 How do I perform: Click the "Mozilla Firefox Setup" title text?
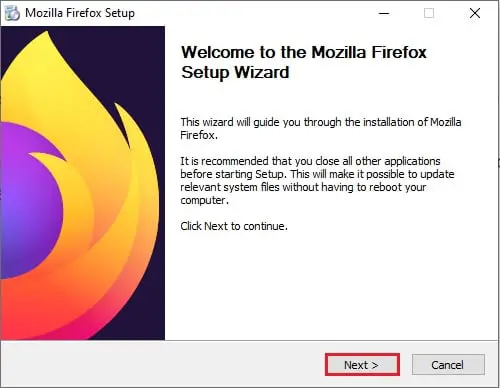(x=80, y=13)
